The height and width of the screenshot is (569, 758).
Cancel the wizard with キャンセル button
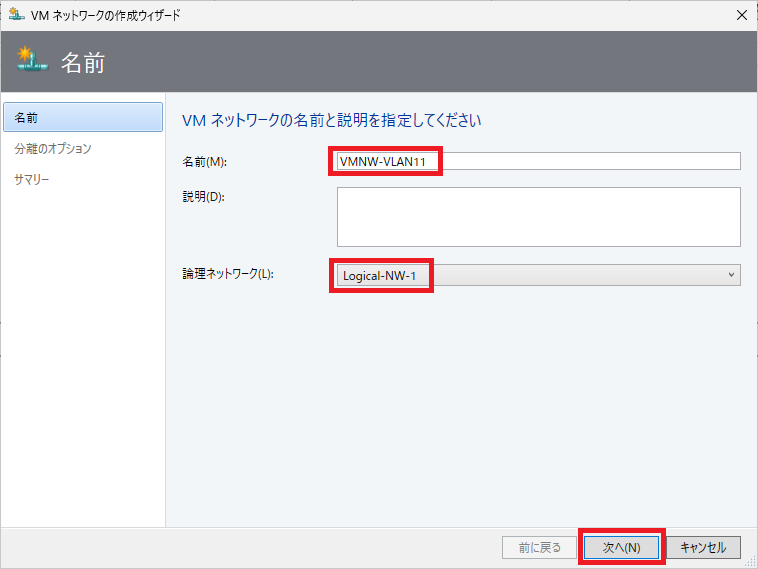click(703, 547)
